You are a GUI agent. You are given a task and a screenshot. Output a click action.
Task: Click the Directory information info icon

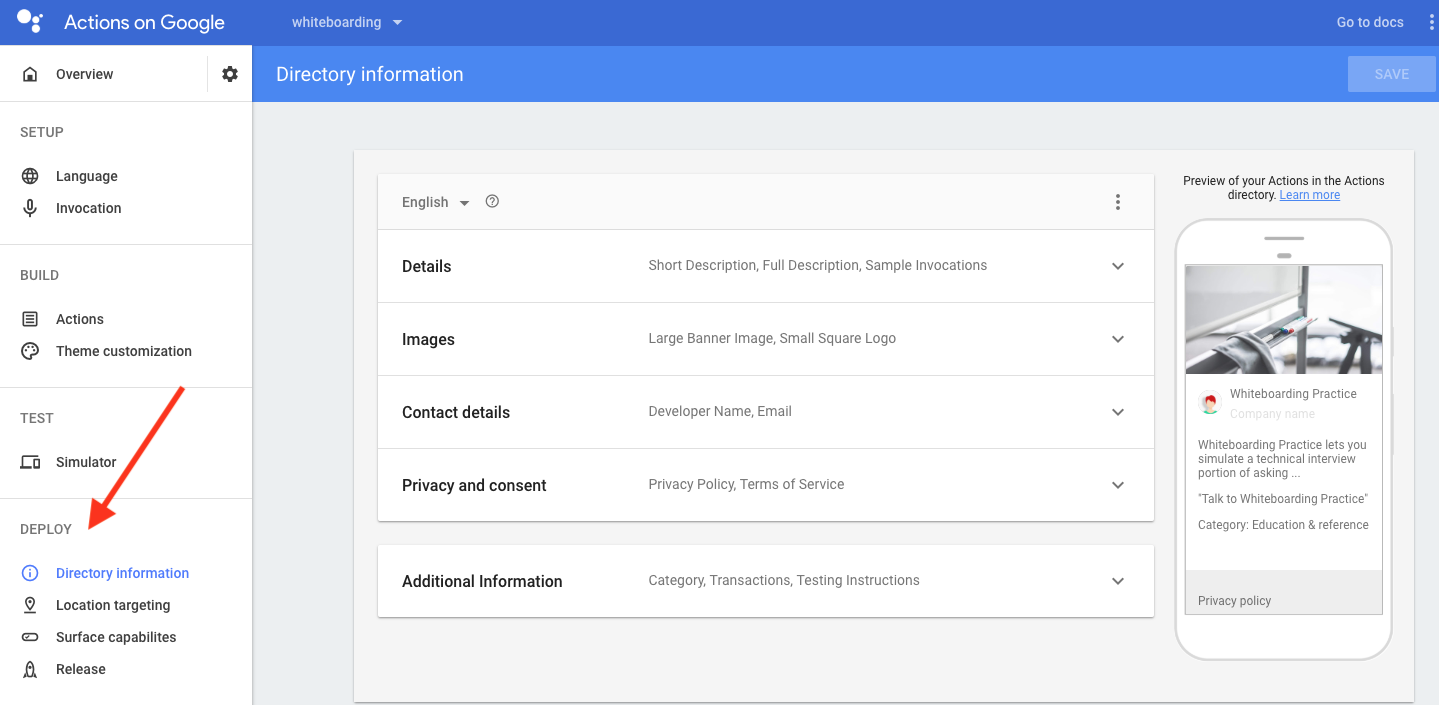point(30,573)
